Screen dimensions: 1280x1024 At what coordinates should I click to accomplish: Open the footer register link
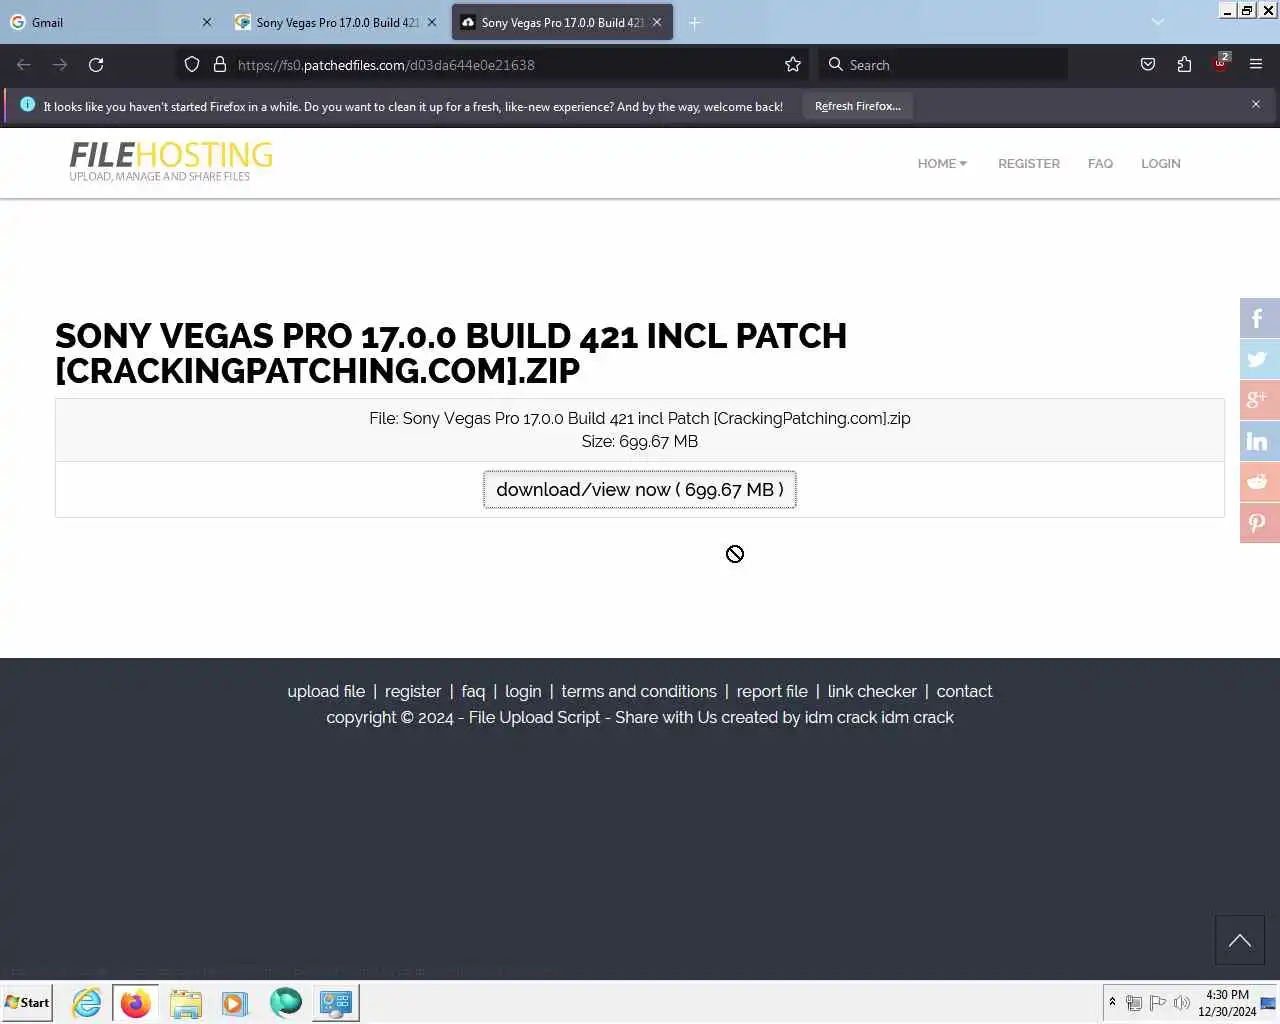point(413,691)
